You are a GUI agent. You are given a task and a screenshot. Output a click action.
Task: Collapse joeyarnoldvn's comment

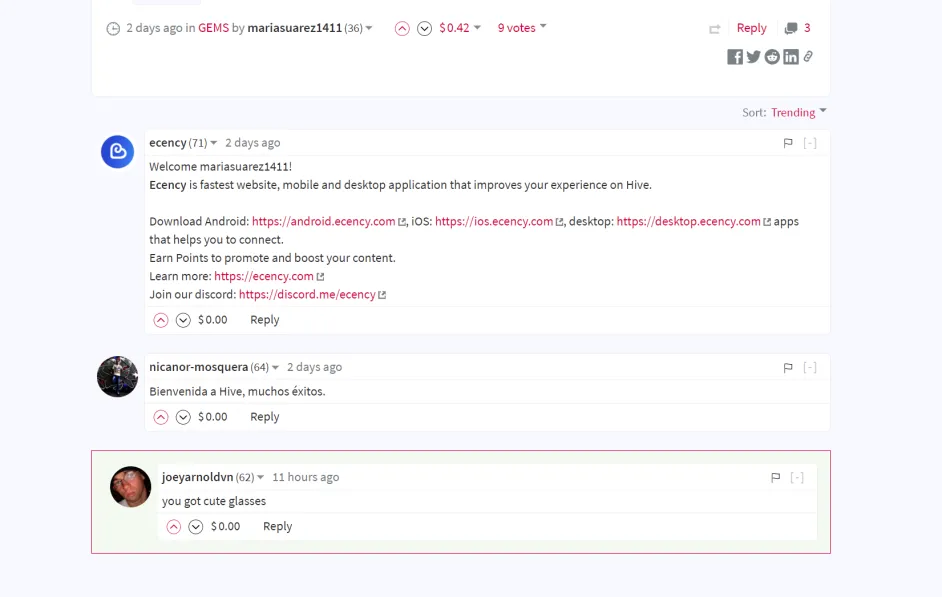click(x=797, y=477)
